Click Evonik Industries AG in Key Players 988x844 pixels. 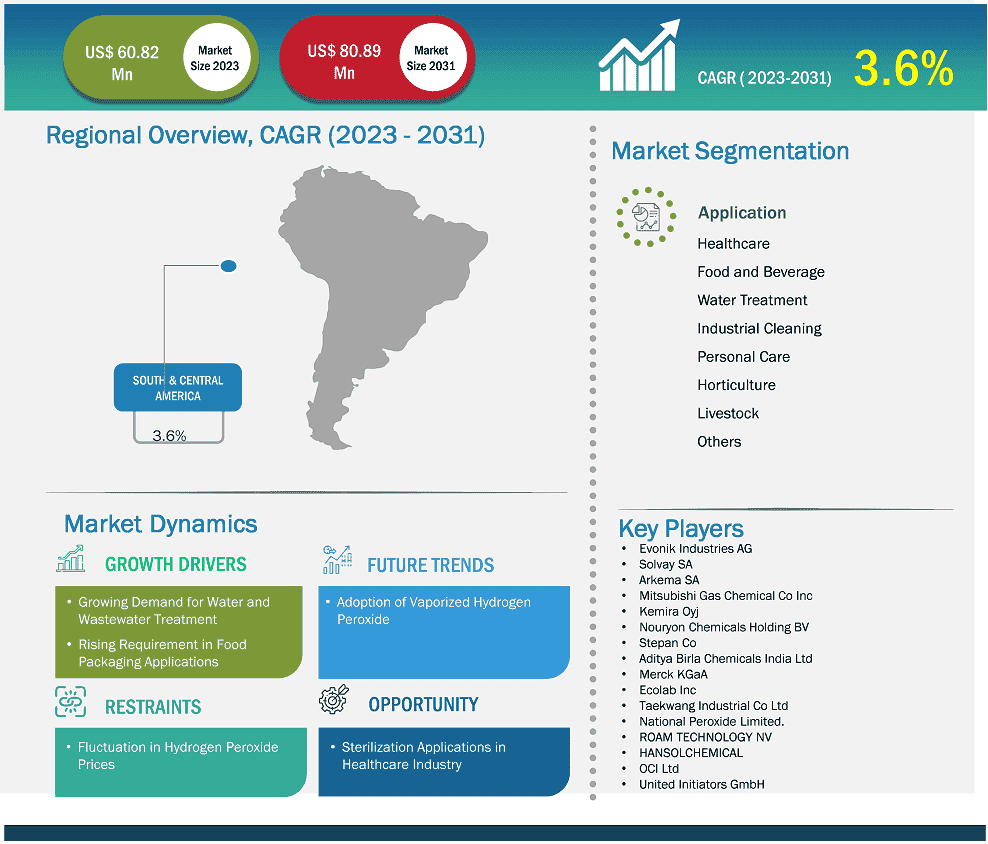point(695,548)
